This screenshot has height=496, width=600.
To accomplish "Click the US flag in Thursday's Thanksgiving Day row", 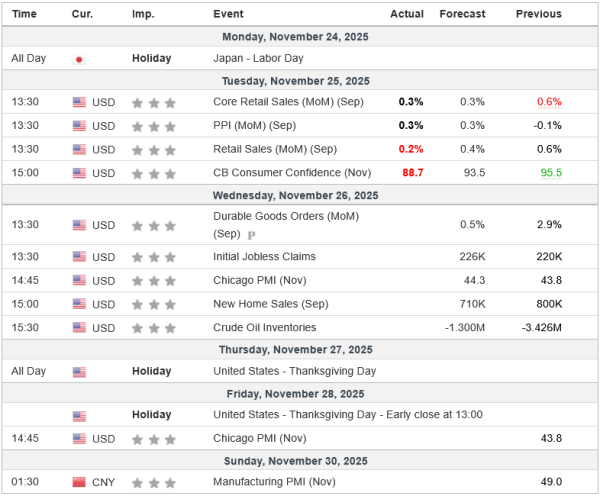I will (79, 372).
